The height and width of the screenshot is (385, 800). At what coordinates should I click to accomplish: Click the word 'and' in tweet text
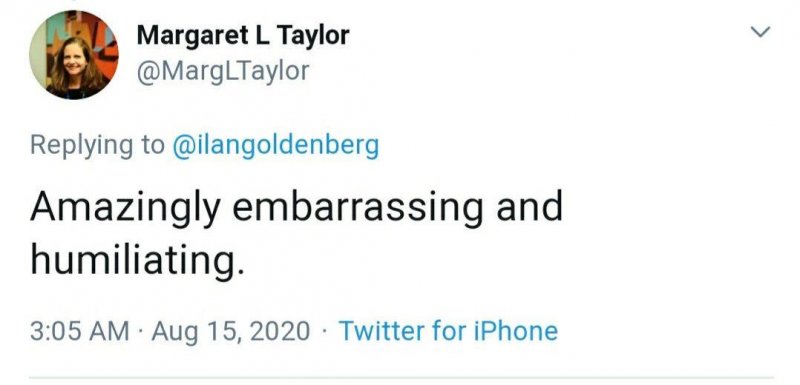[529, 206]
